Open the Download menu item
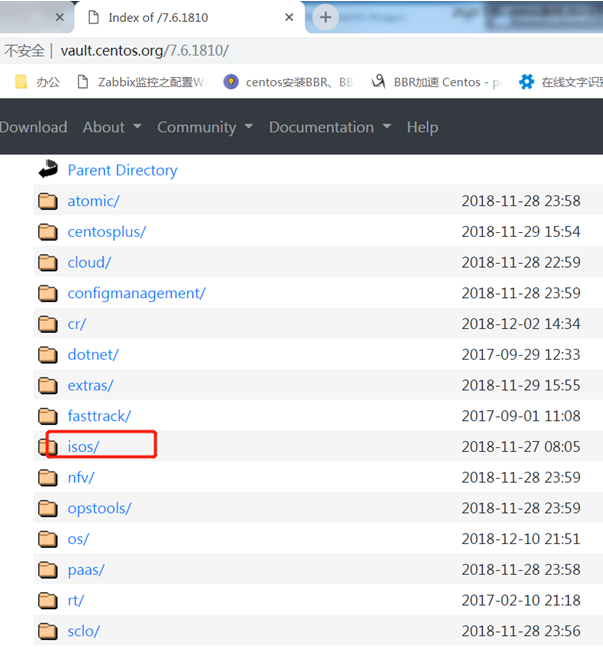Screen dimensions: 603x647 (x=33, y=127)
